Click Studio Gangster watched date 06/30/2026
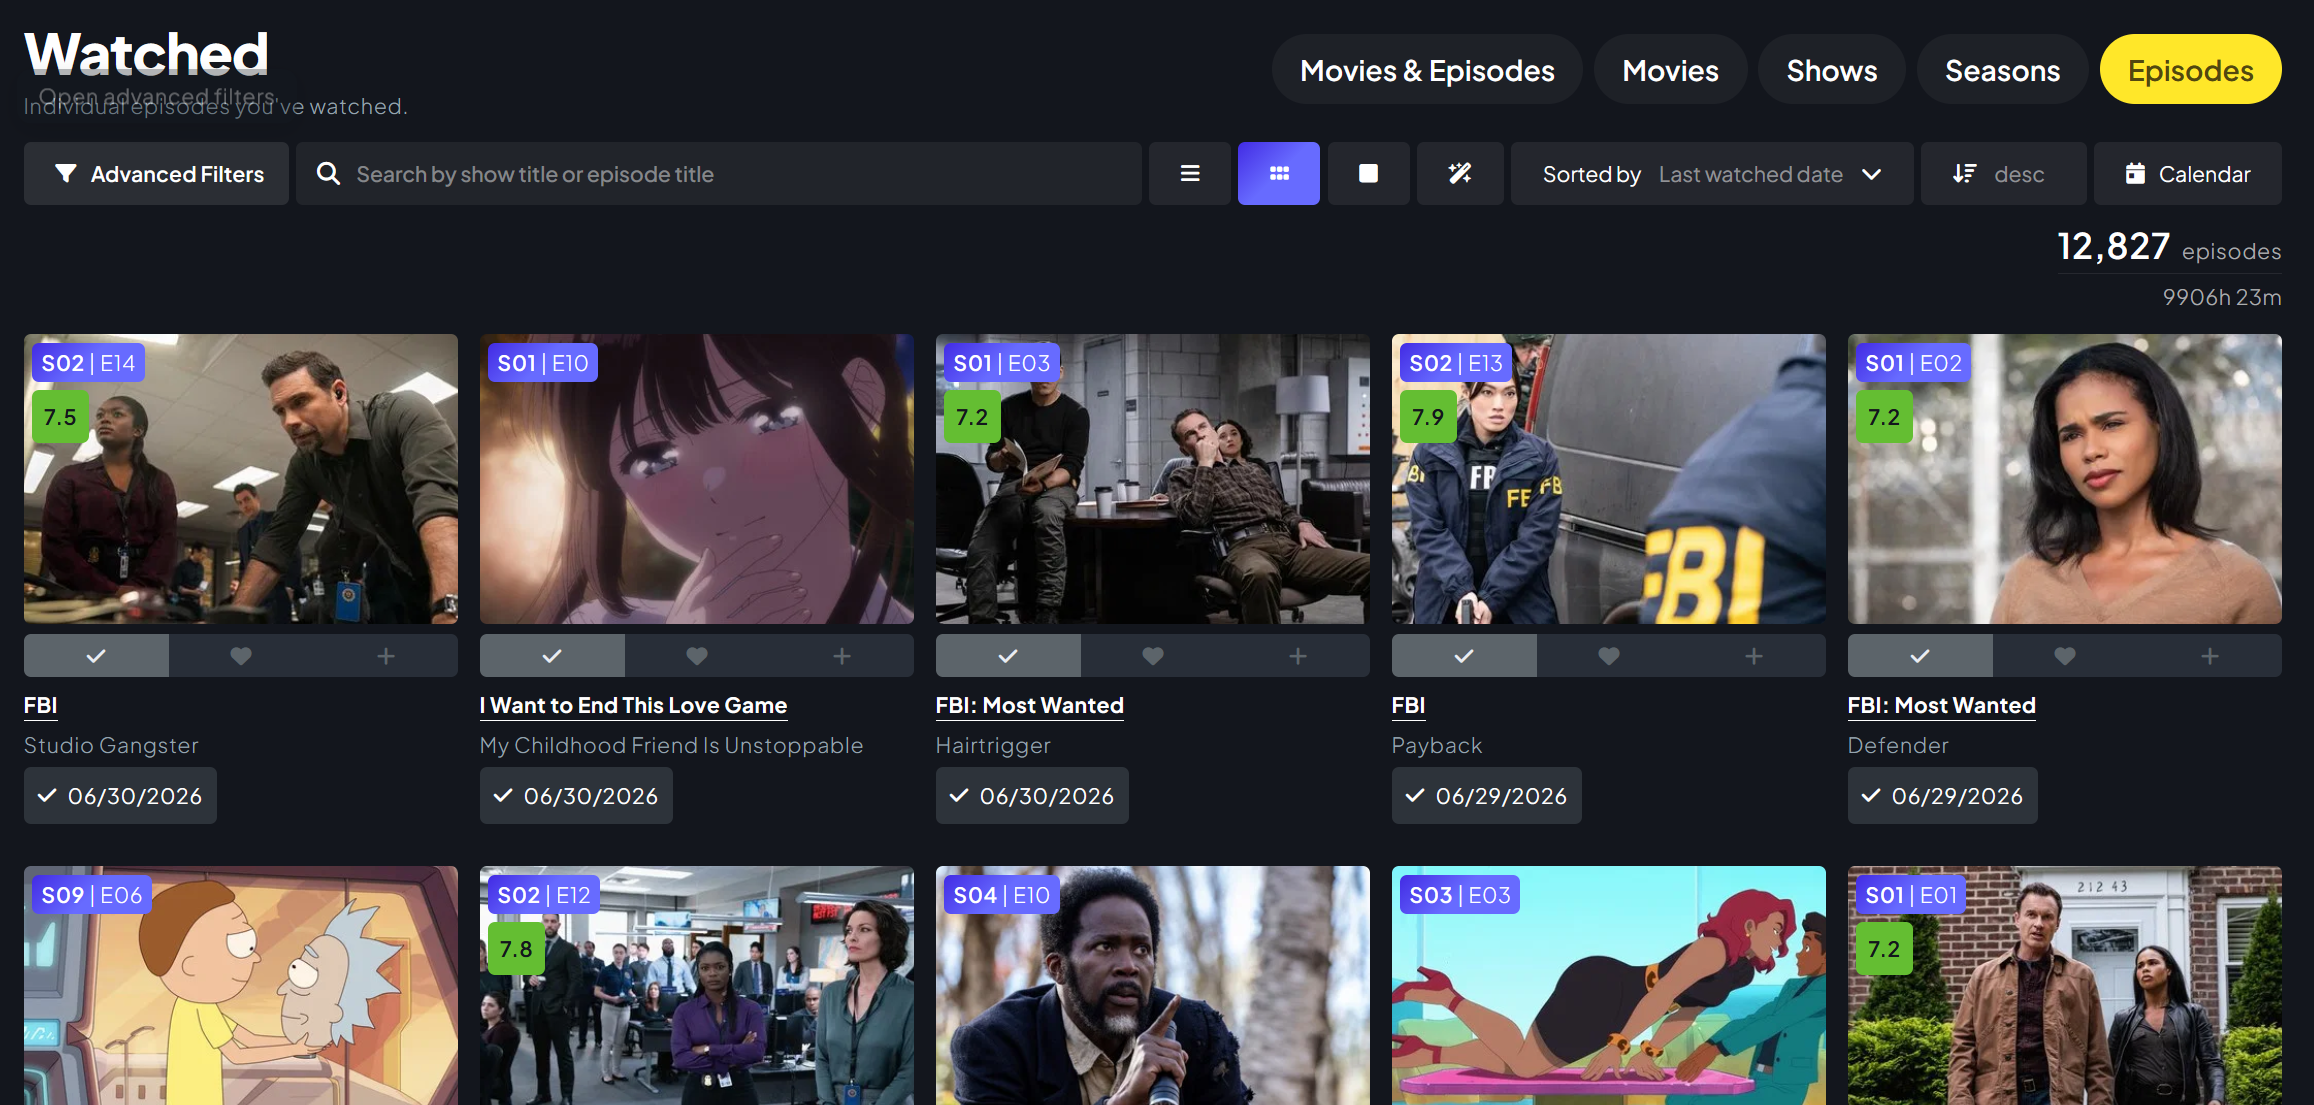2314x1105 pixels. point(120,796)
